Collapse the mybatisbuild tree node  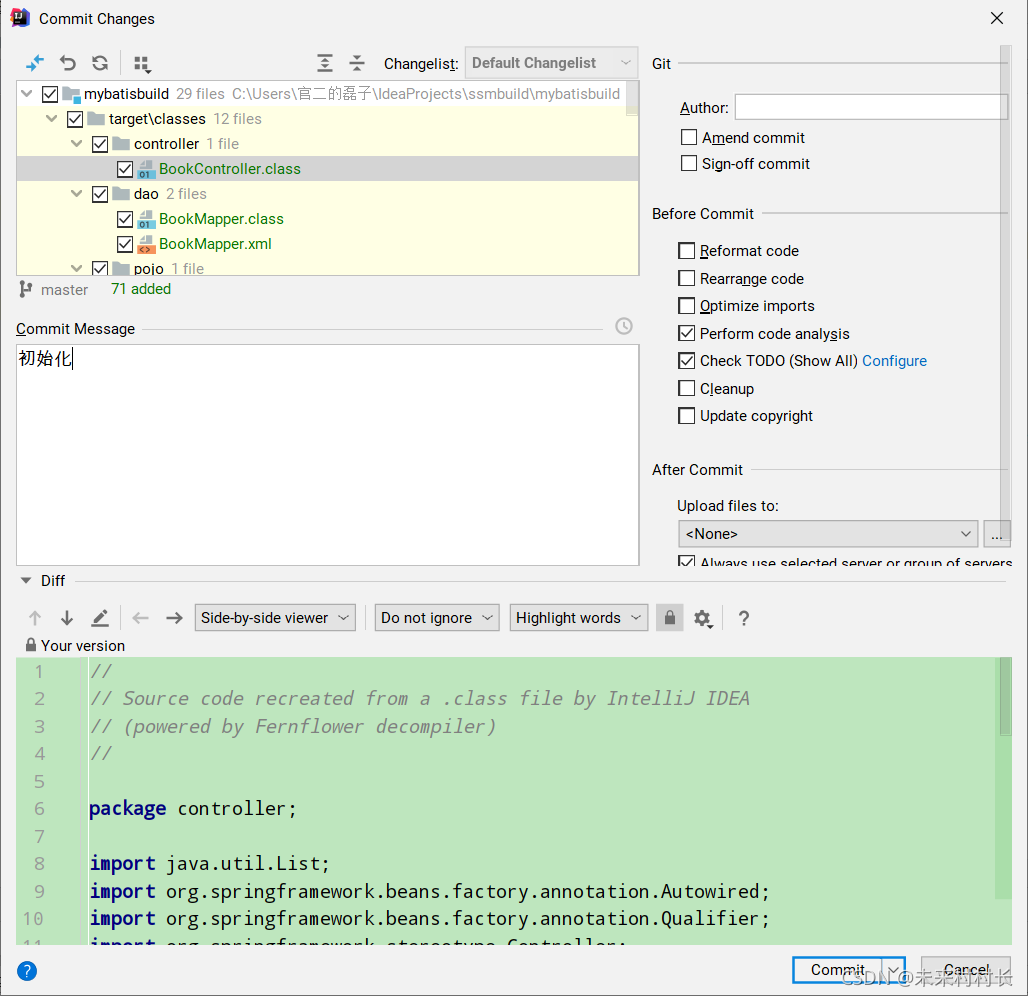tap(26, 94)
